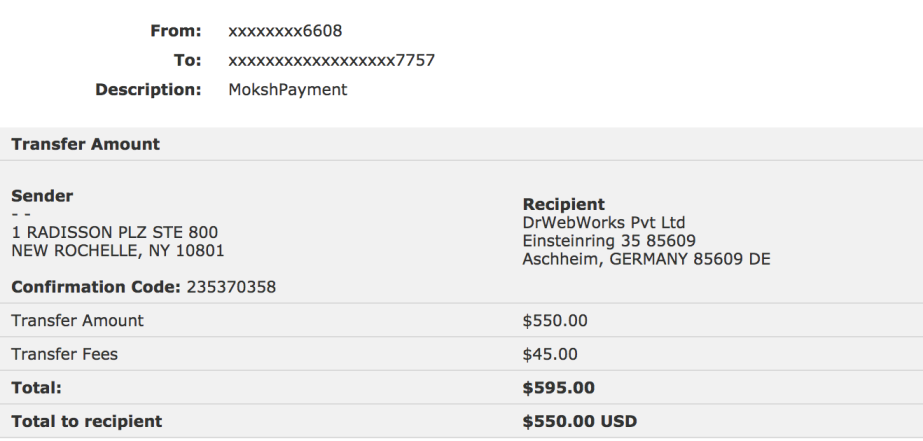The image size is (923, 441).
Task: Click the Total to recipient label
Action: click(x=86, y=421)
